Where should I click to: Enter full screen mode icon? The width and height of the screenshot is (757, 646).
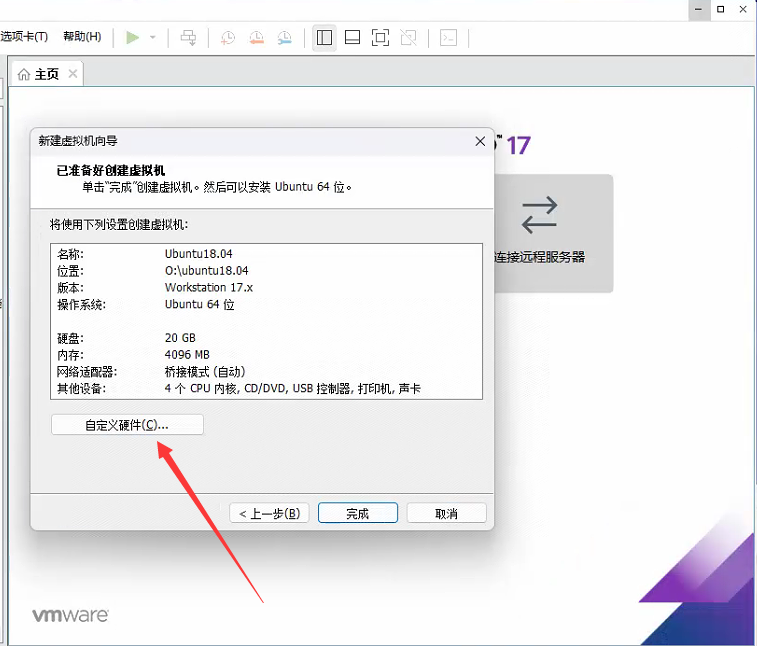pyautogui.click(x=380, y=37)
